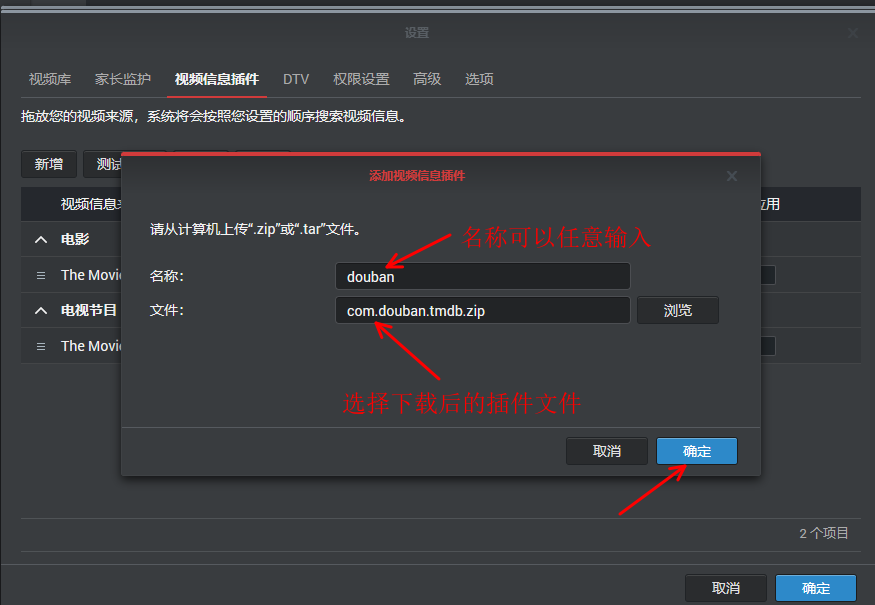This screenshot has height=605, width=875.
Task: Select The Movie row under 电视节目
Action: point(92,346)
